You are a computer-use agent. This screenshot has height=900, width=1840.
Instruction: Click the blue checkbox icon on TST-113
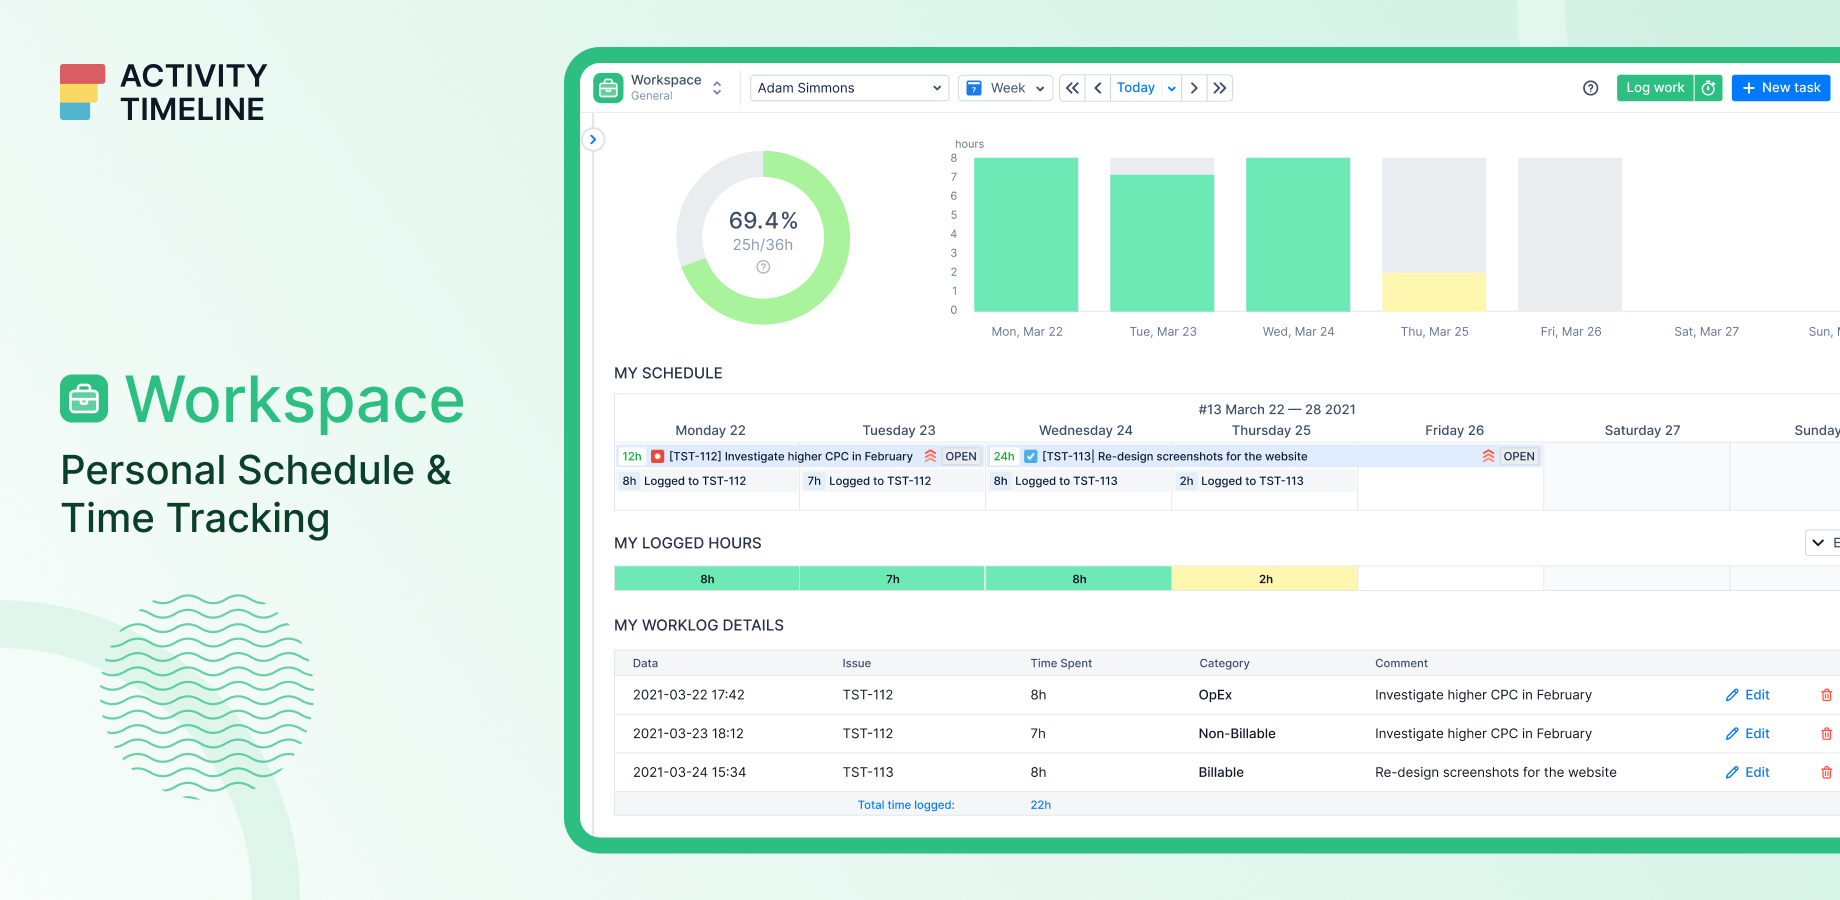[1031, 456]
